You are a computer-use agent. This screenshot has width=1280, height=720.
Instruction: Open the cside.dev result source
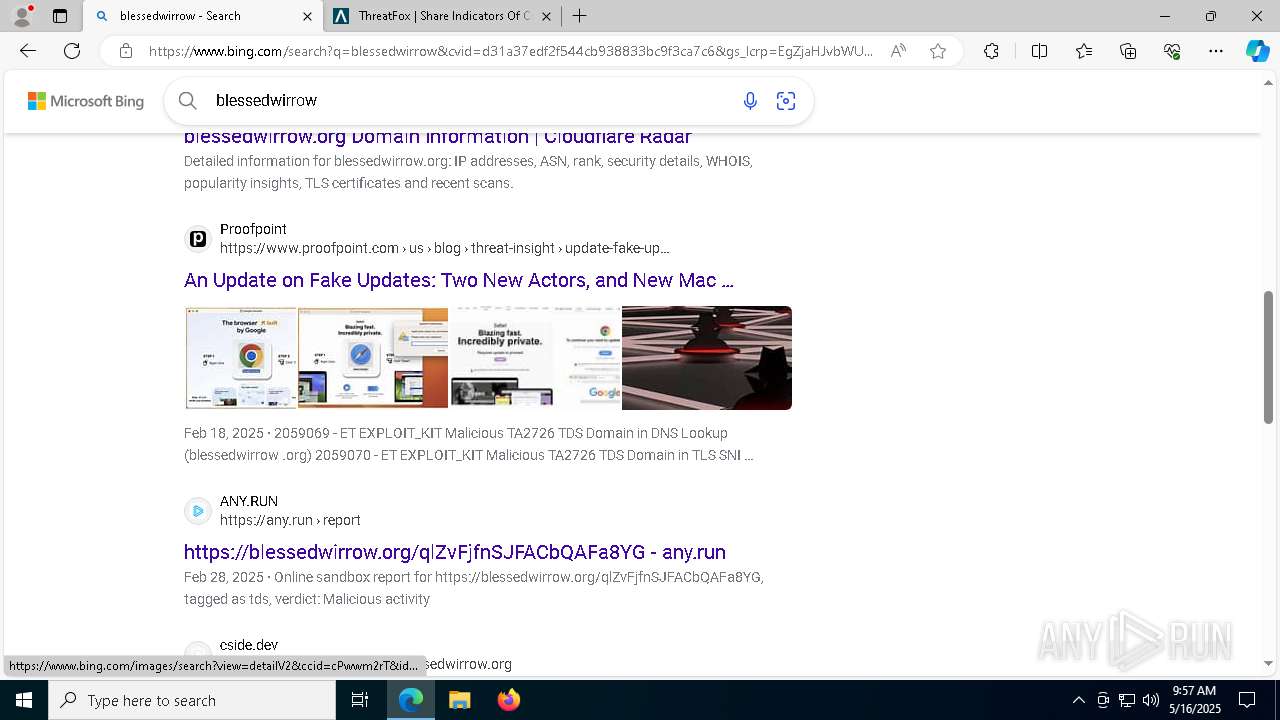249,645
